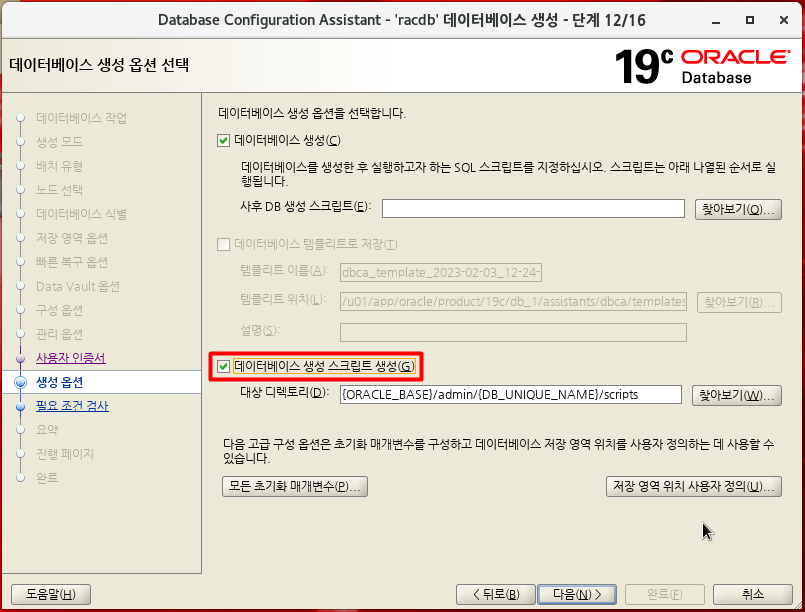Click the 배치 유형 step in sidebar
Screen dimensions: 805x612
coord(60,166)
